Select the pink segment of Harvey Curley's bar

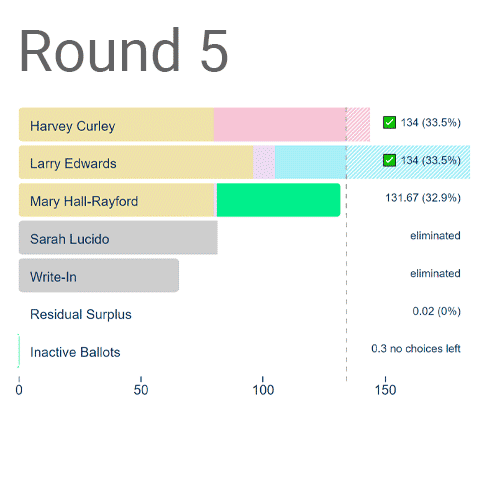(280, 124)
